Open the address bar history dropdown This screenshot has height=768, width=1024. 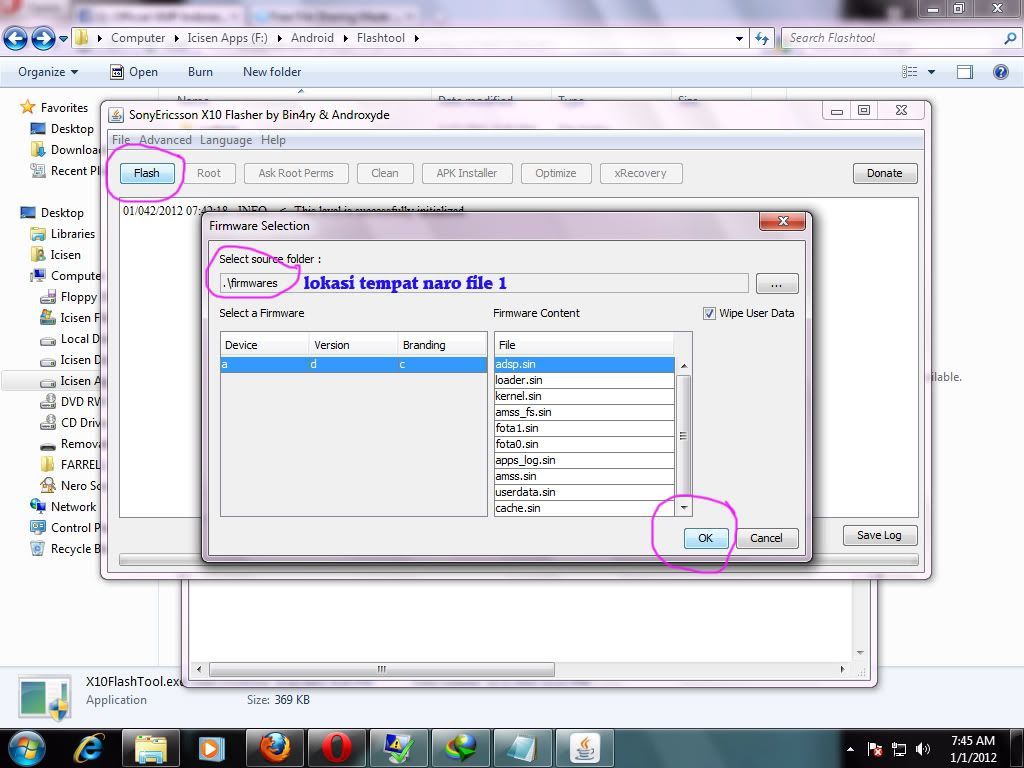[x=739, y=39]
